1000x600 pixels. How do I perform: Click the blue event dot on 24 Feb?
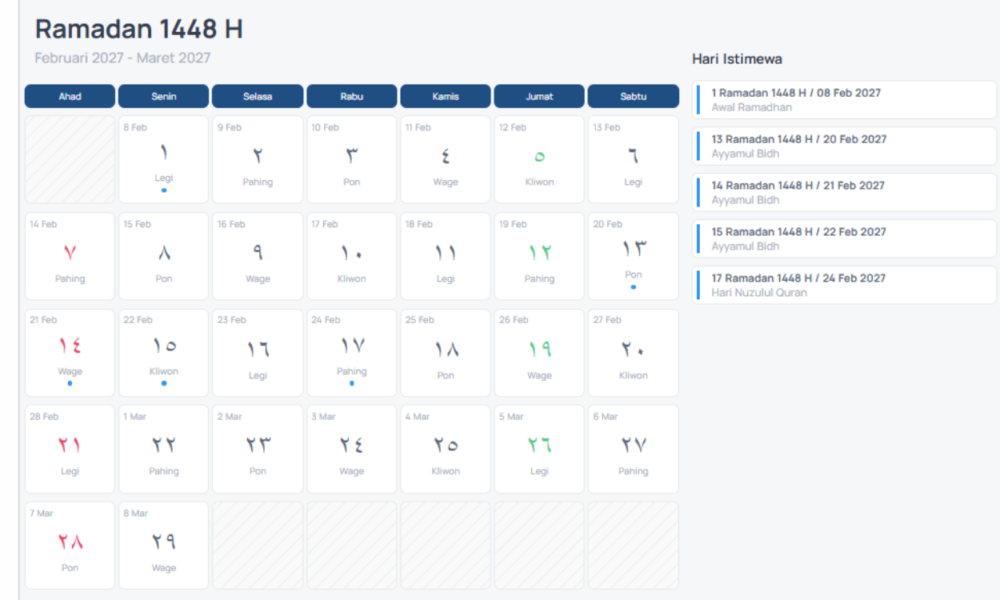click(351, 383)
